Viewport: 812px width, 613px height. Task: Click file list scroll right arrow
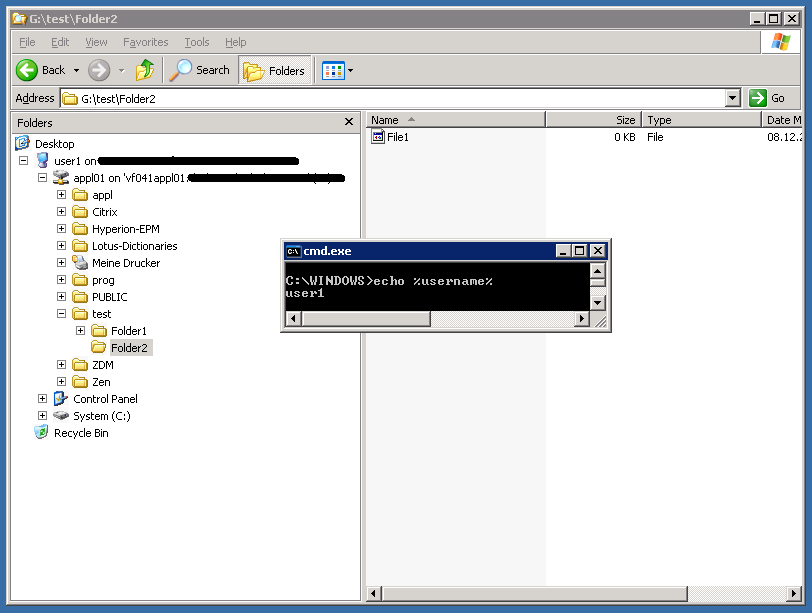pyautogui.click(x=794, y=593)
